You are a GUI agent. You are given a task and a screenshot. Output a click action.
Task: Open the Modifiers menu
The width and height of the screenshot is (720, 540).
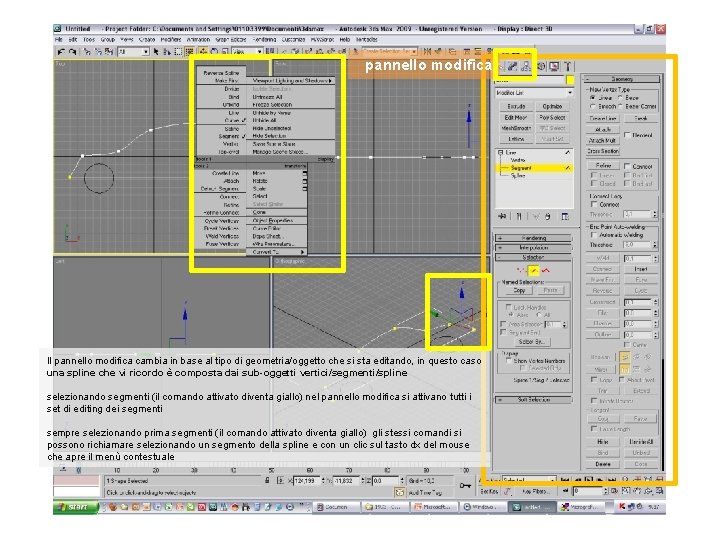pos(170,40)
